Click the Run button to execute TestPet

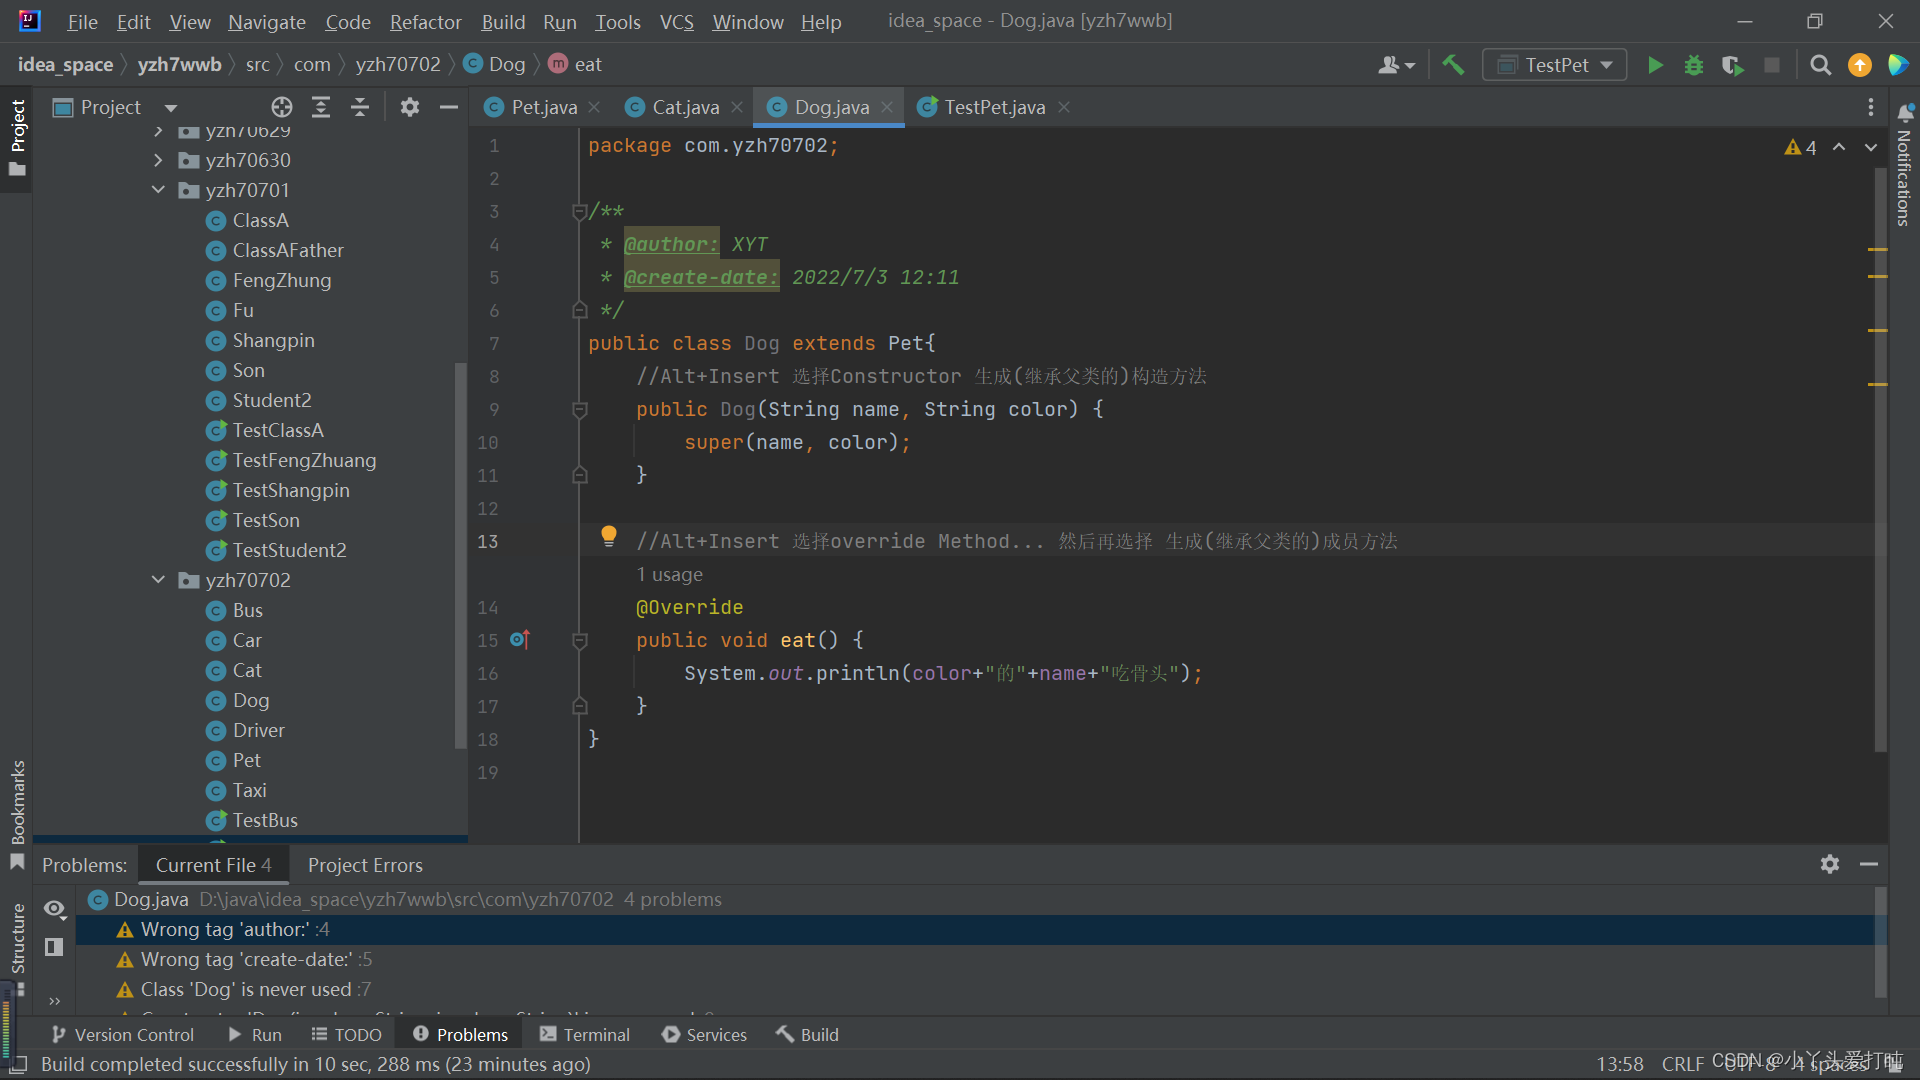1655,63
